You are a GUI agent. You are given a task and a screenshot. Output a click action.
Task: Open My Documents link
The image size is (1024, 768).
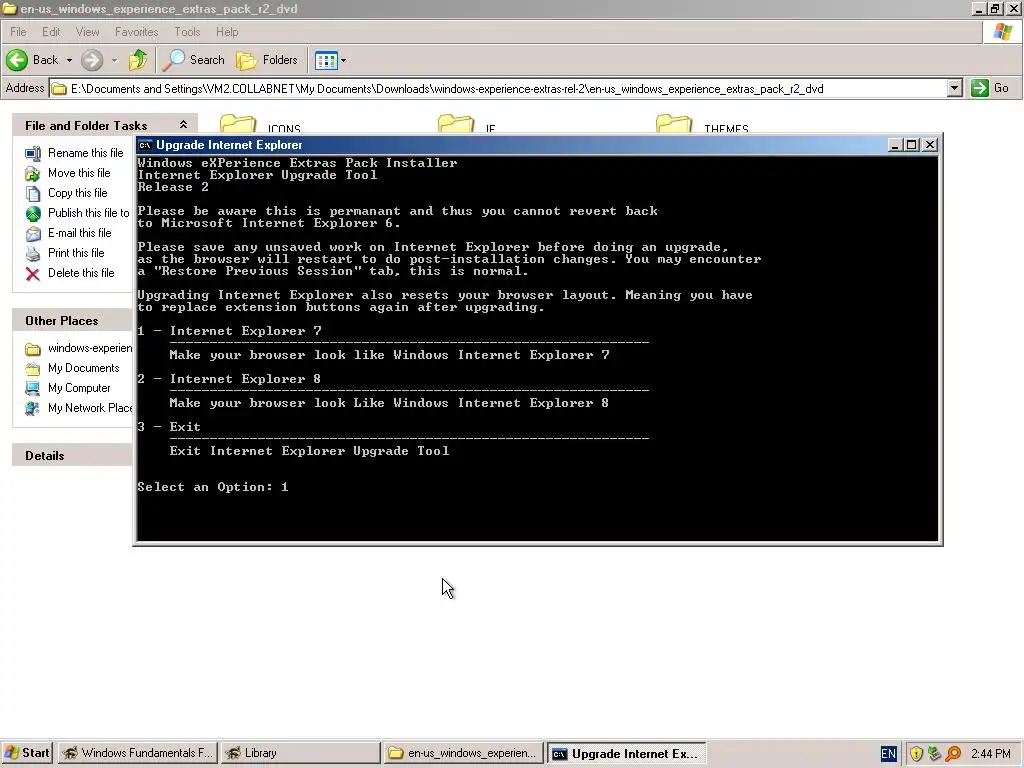pos(84,368)
